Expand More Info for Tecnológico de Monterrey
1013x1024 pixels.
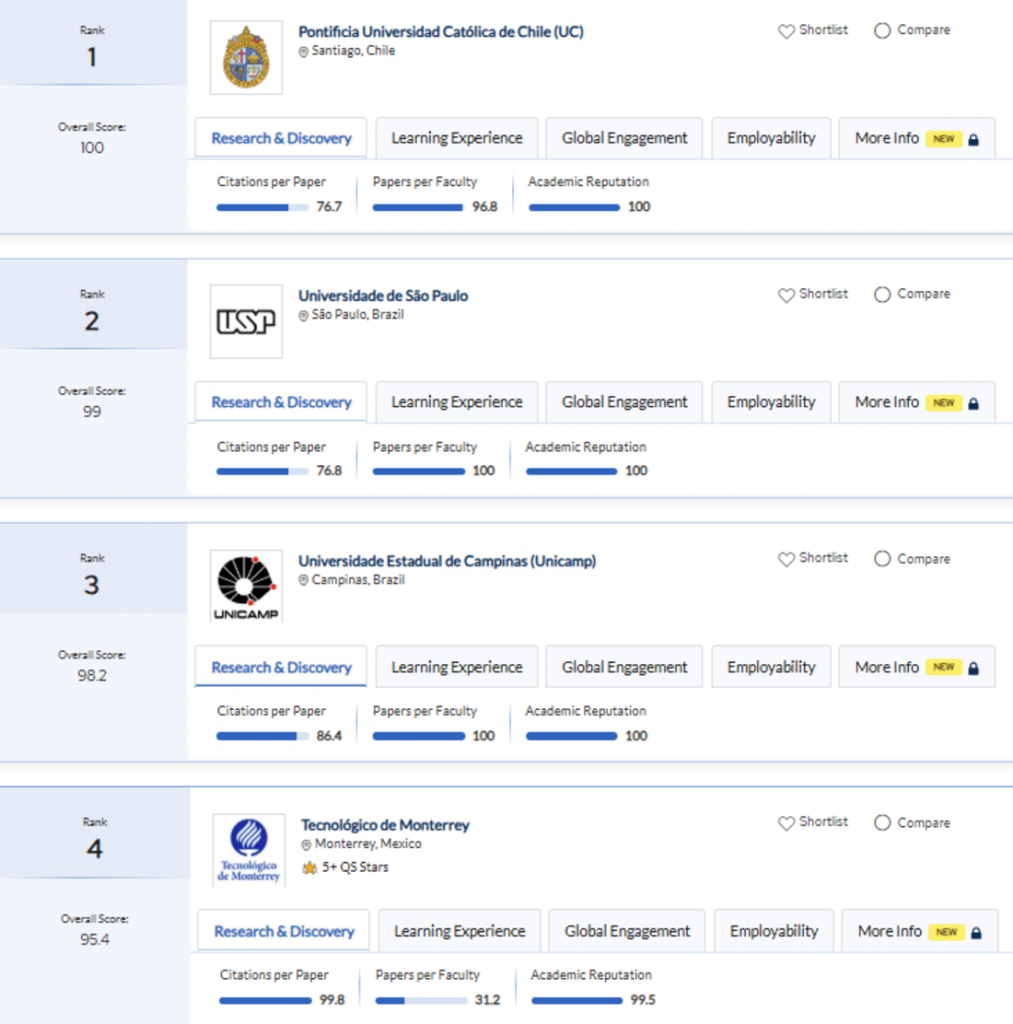(918, 932)
